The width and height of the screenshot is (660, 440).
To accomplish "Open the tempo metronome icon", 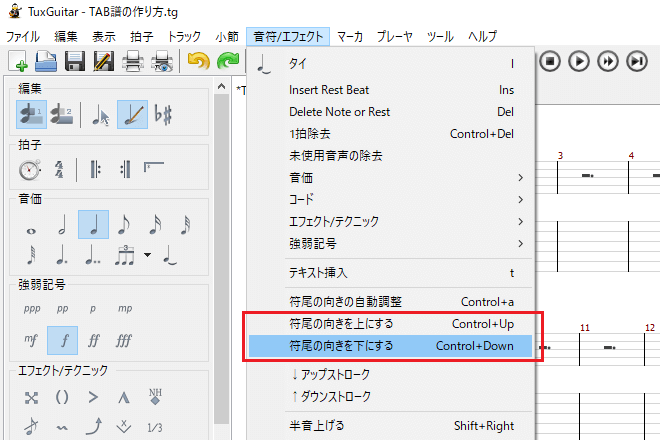I will [30, 170].
